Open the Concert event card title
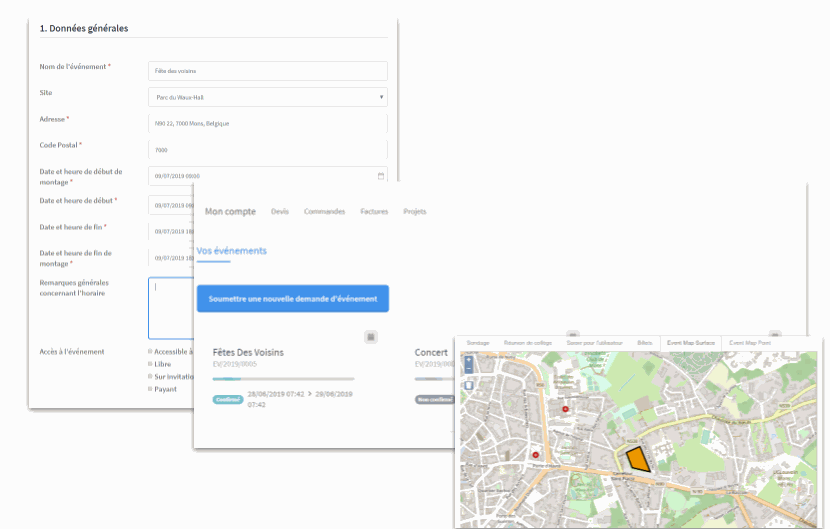 431,352
